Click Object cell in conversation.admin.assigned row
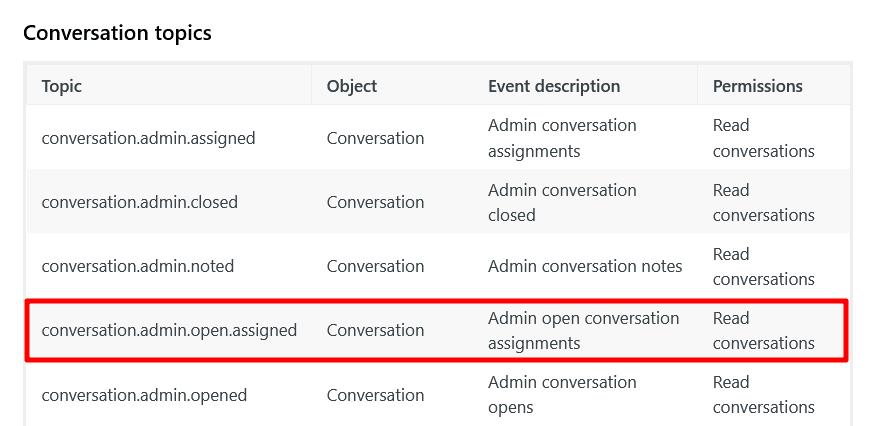880x426 pixels. tap(375, 138)
